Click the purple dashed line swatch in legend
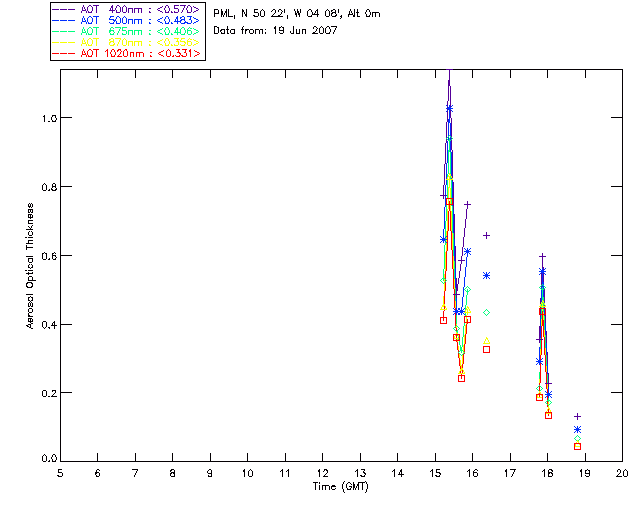 click(64, 9)
